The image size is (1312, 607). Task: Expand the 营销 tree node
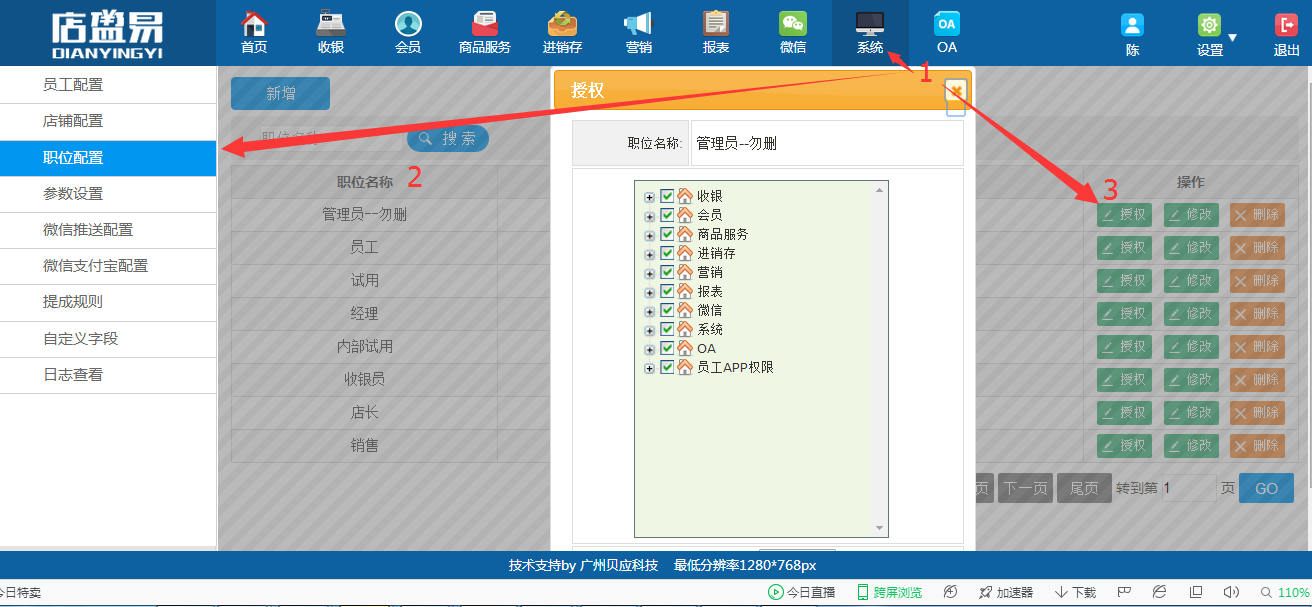(649, 273)
